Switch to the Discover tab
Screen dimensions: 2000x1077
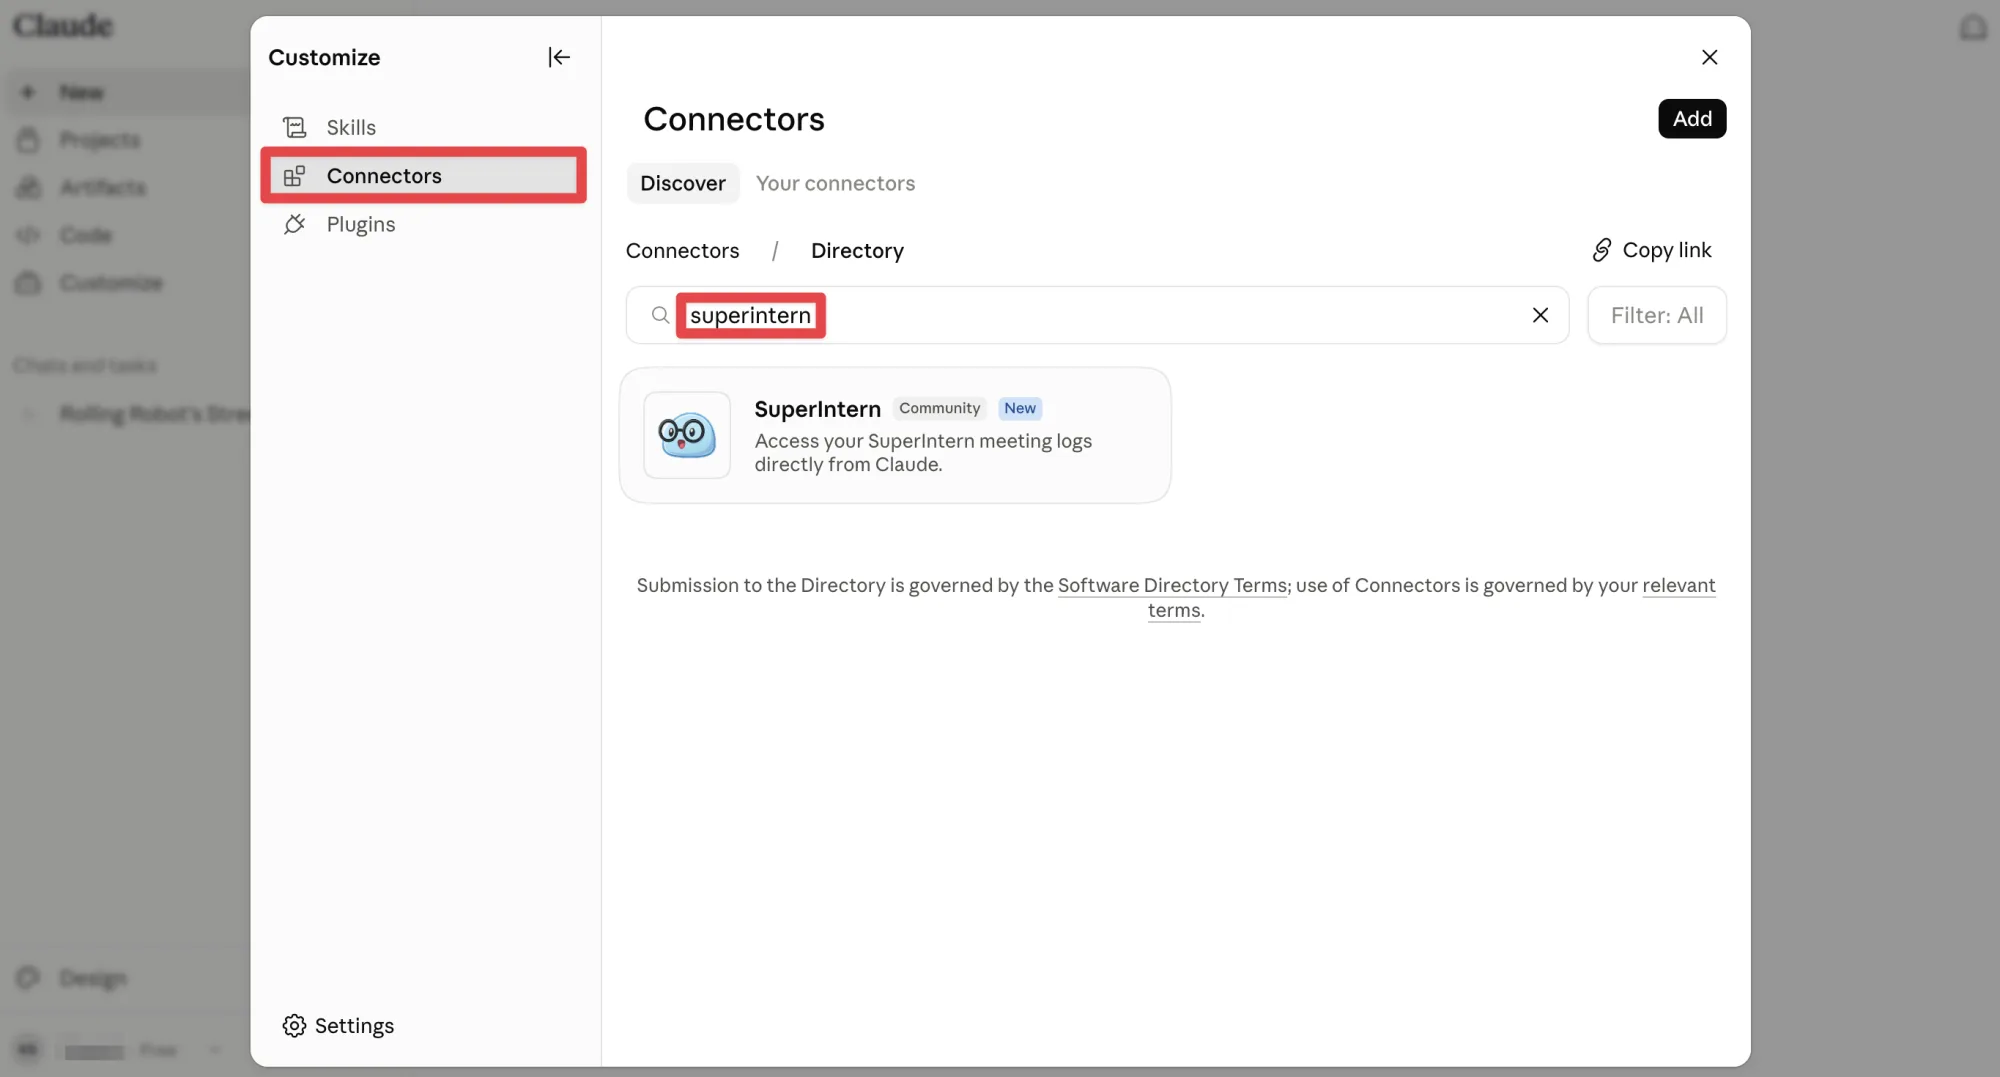coord(683,183)
